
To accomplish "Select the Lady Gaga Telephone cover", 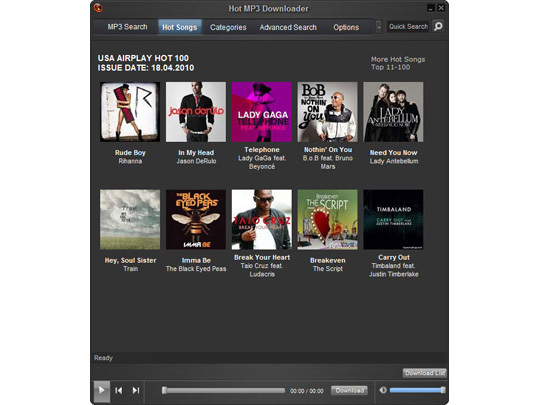I will 262,112.
